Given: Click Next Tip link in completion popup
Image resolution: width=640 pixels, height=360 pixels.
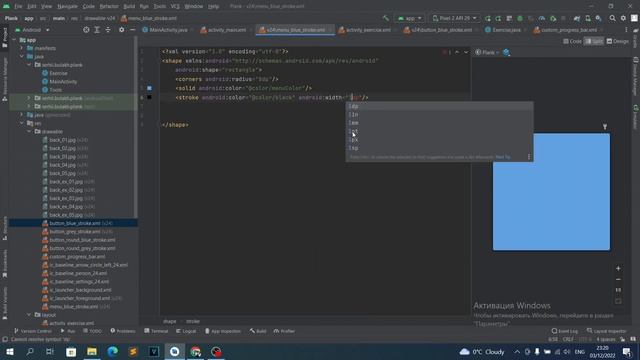Looking at the screenshot, I should (x=503, y=157).
